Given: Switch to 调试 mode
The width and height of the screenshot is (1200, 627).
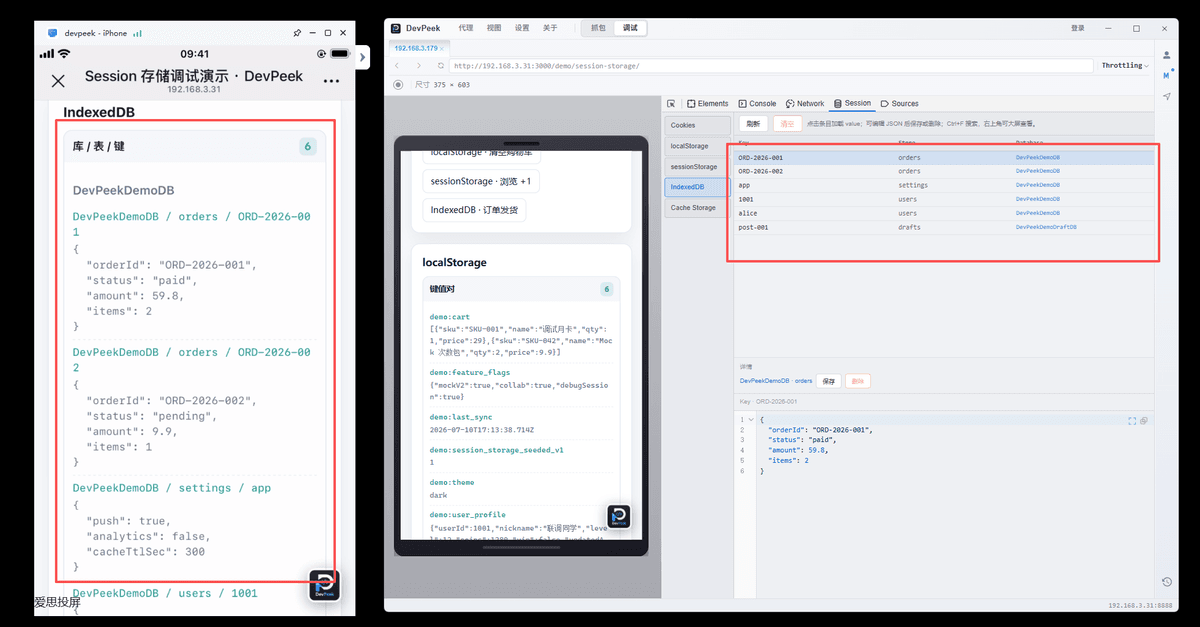Looking at the screenshot, I should (630, 28).
